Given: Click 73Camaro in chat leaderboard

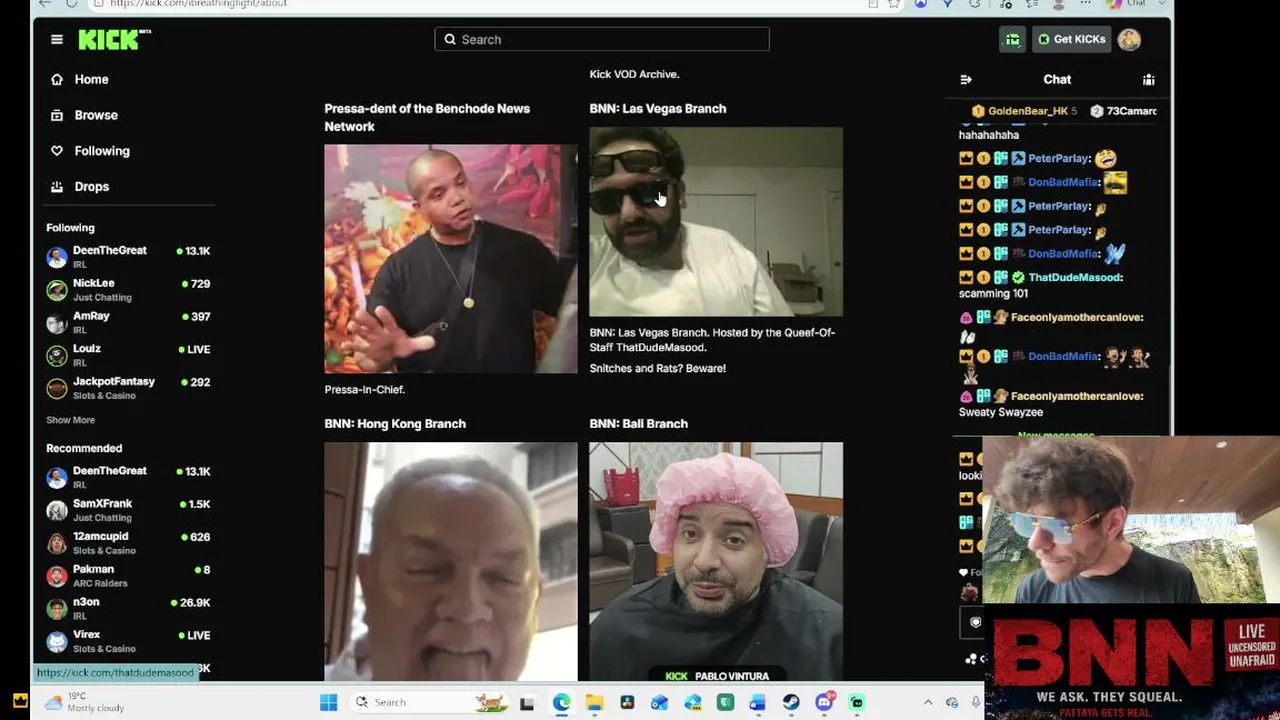Looking at the screenshot, I should point(1131,111).
